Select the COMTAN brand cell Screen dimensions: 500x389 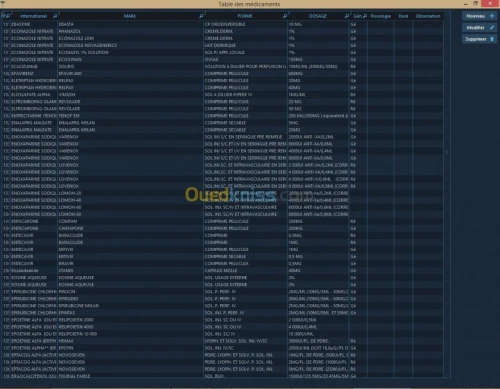coord(130,221)
